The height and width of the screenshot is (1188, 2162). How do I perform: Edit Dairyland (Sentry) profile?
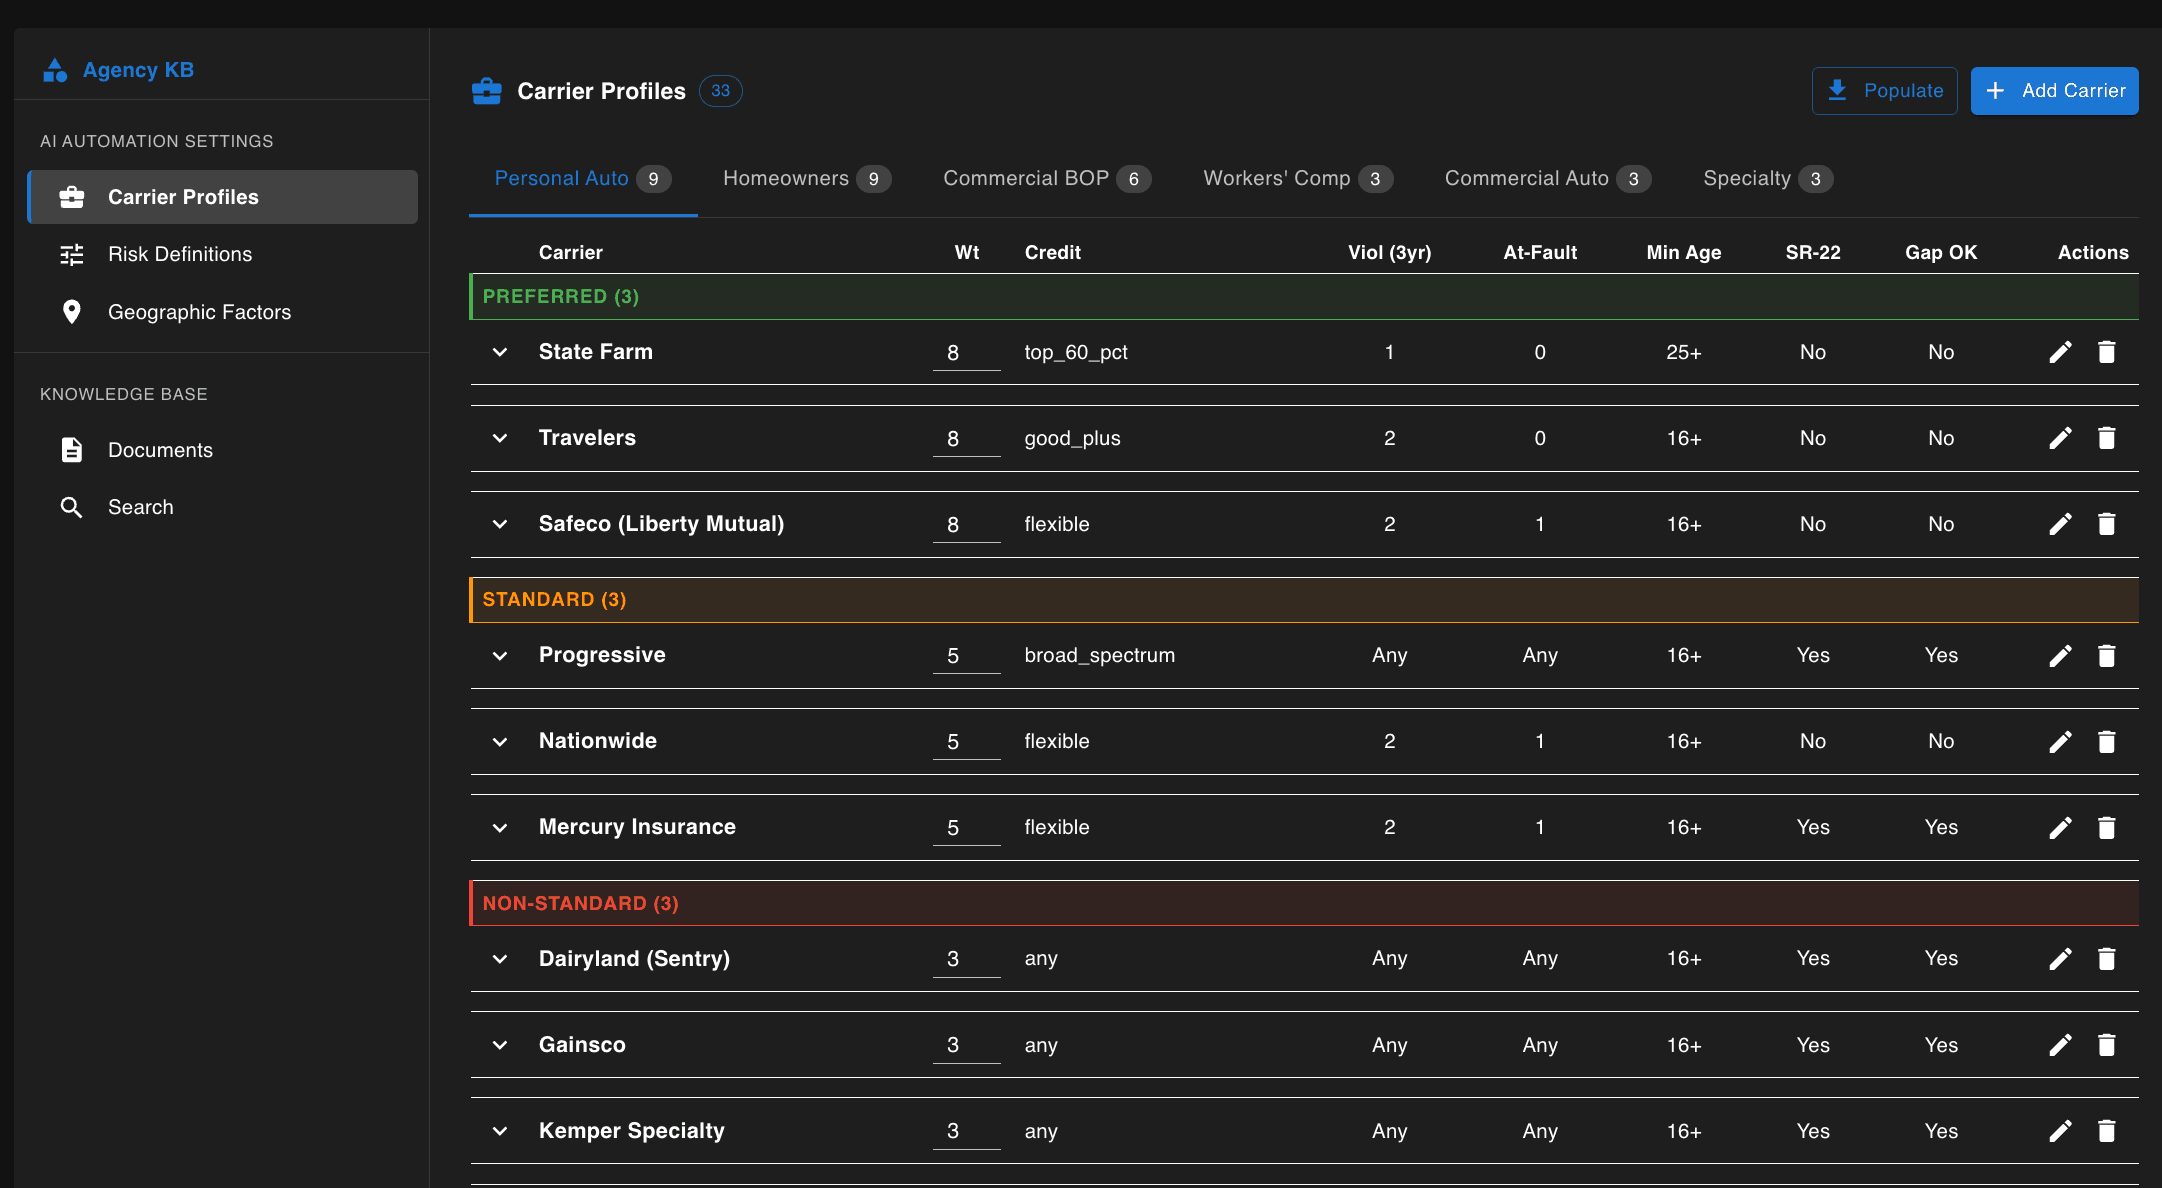[x=2060, y=958]
